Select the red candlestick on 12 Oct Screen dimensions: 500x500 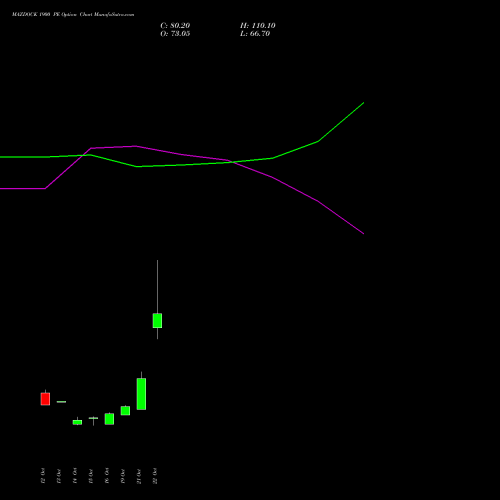[45, 399]
